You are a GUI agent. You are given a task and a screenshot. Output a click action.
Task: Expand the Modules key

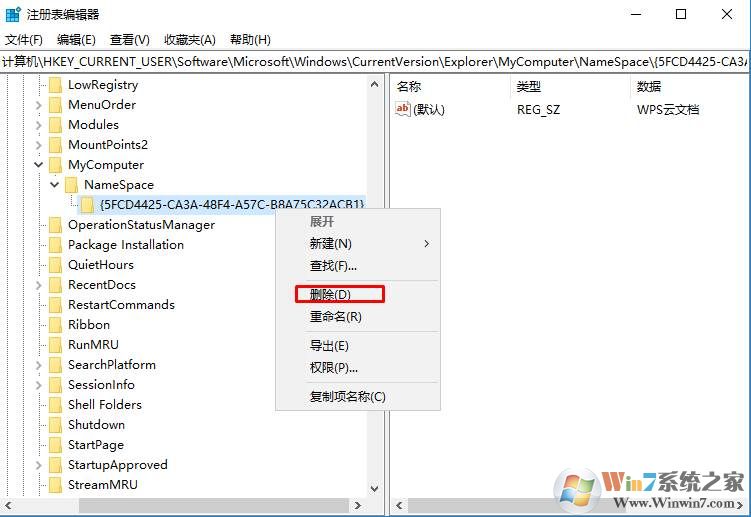39,125
